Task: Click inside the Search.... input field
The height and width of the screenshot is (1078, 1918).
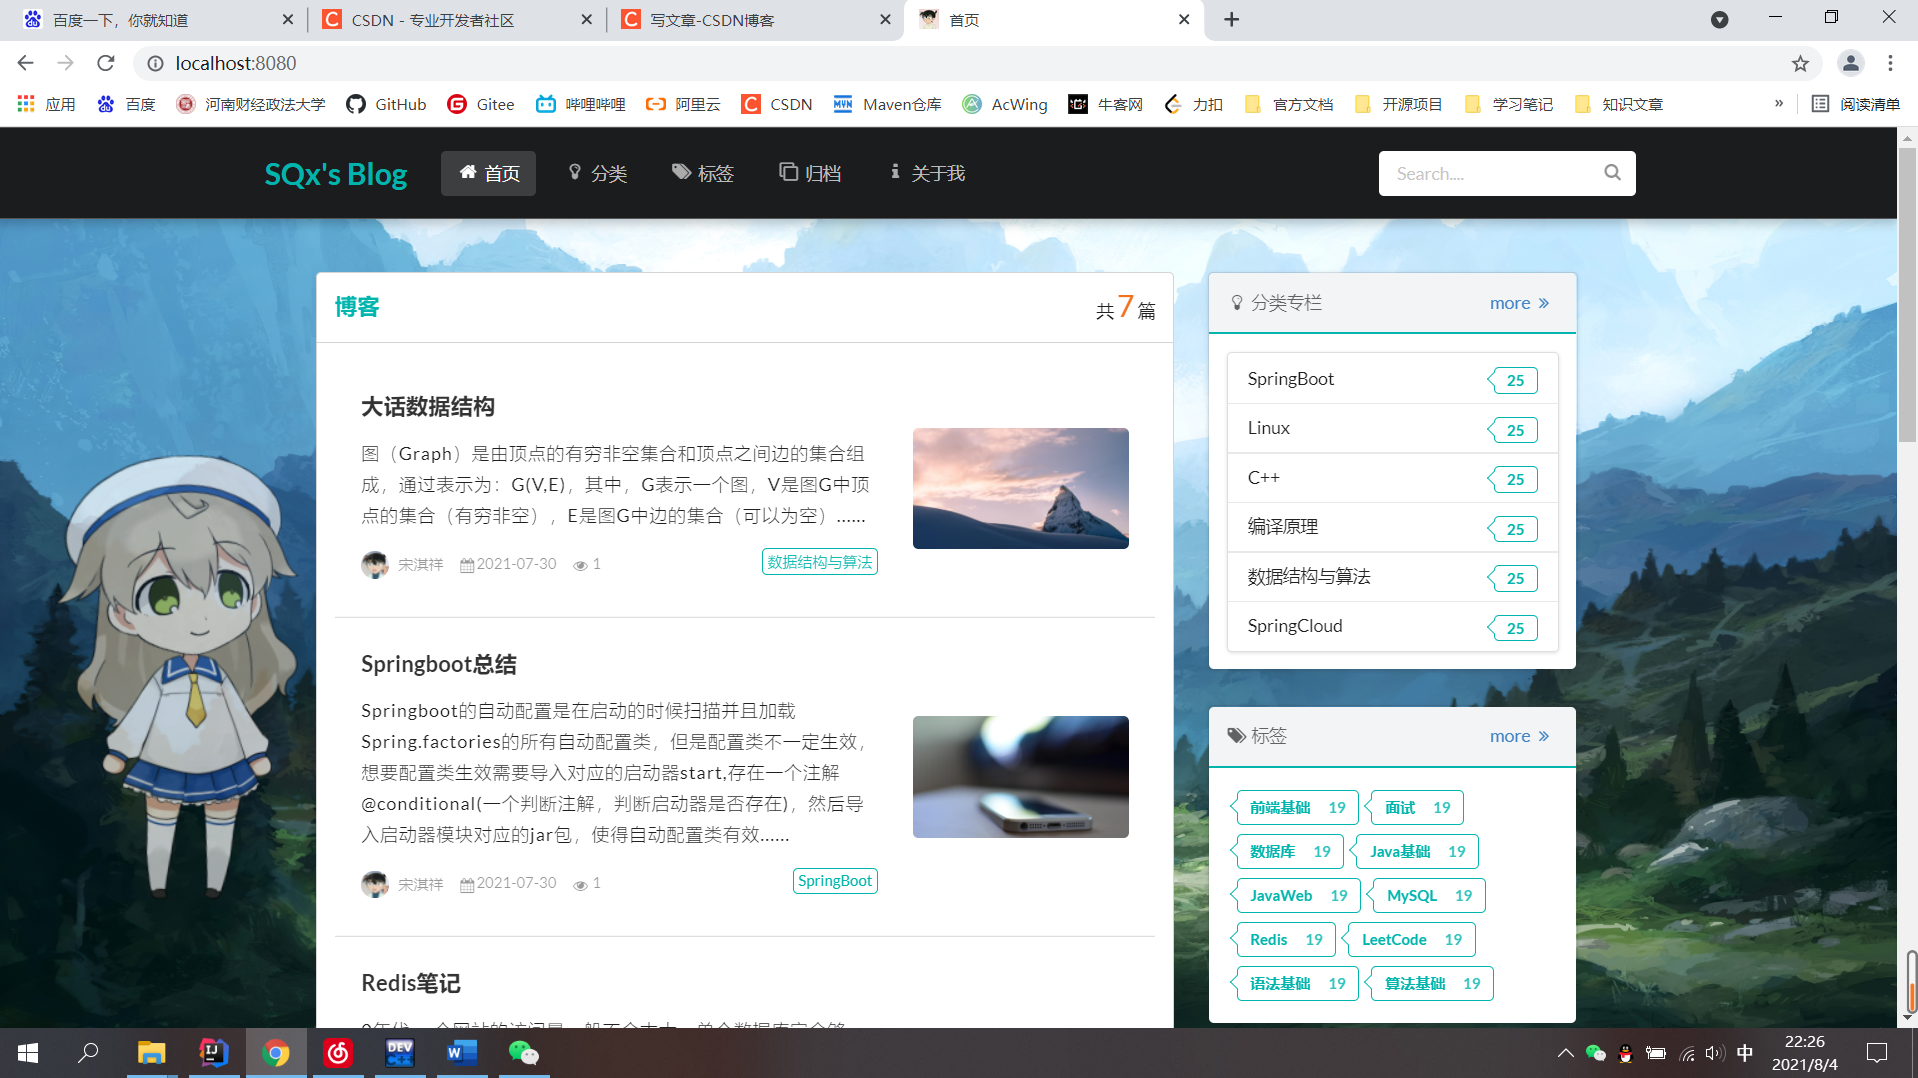Action: click(x=1480, y=172)
